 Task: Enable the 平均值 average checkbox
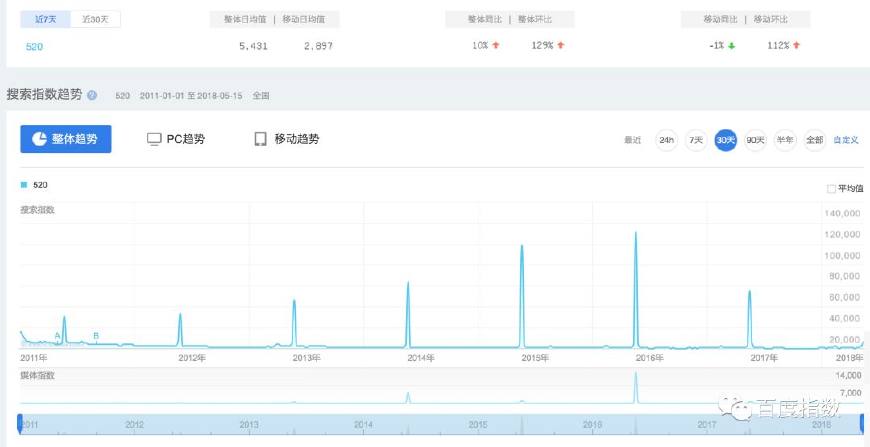point(831,189)
